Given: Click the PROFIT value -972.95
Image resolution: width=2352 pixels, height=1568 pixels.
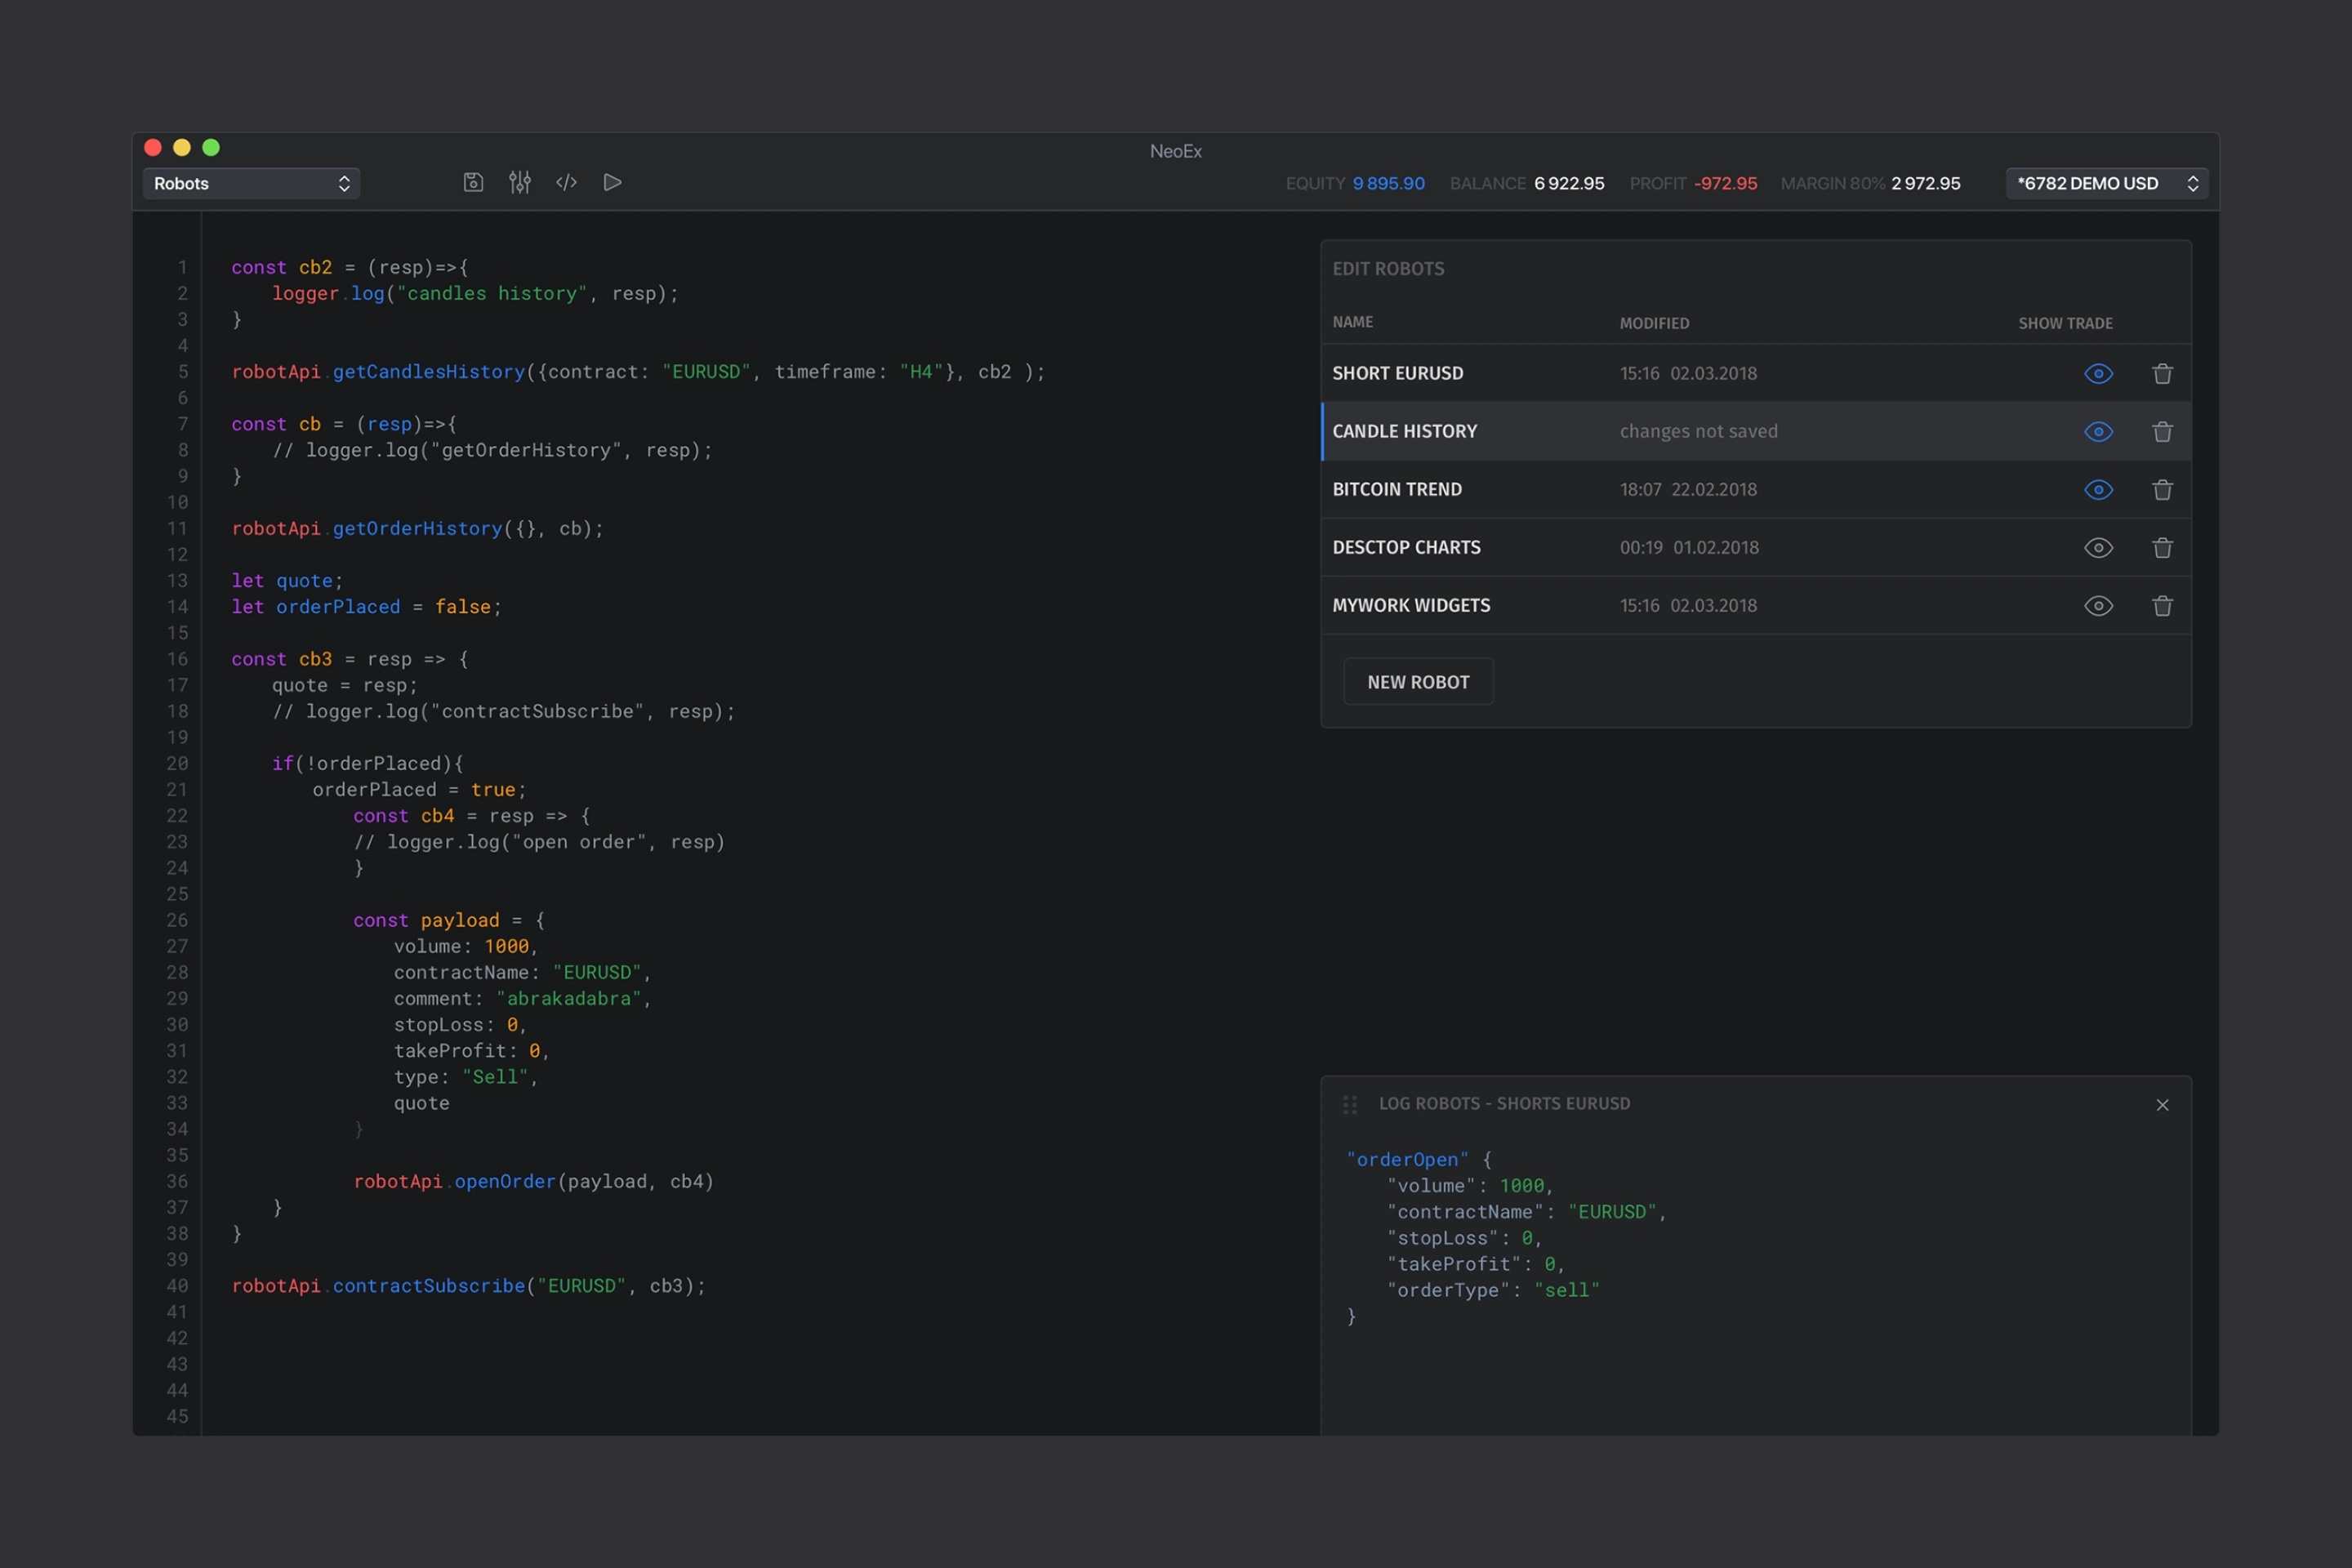Looking at the screenshot, I should 1725,183.
